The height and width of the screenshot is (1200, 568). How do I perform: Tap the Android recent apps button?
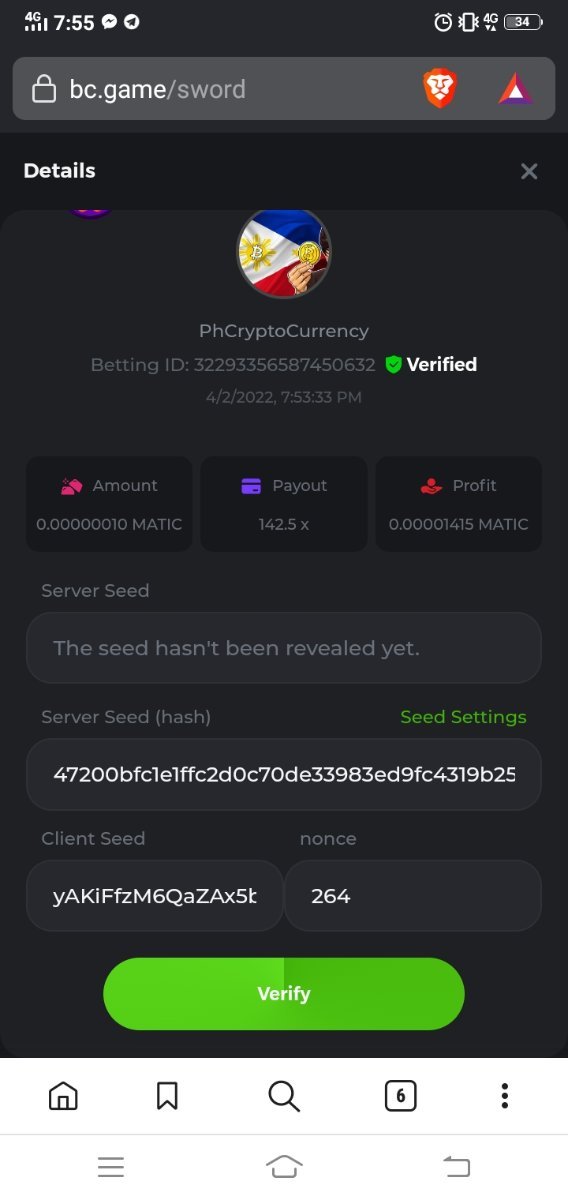tap(111, 1166)
